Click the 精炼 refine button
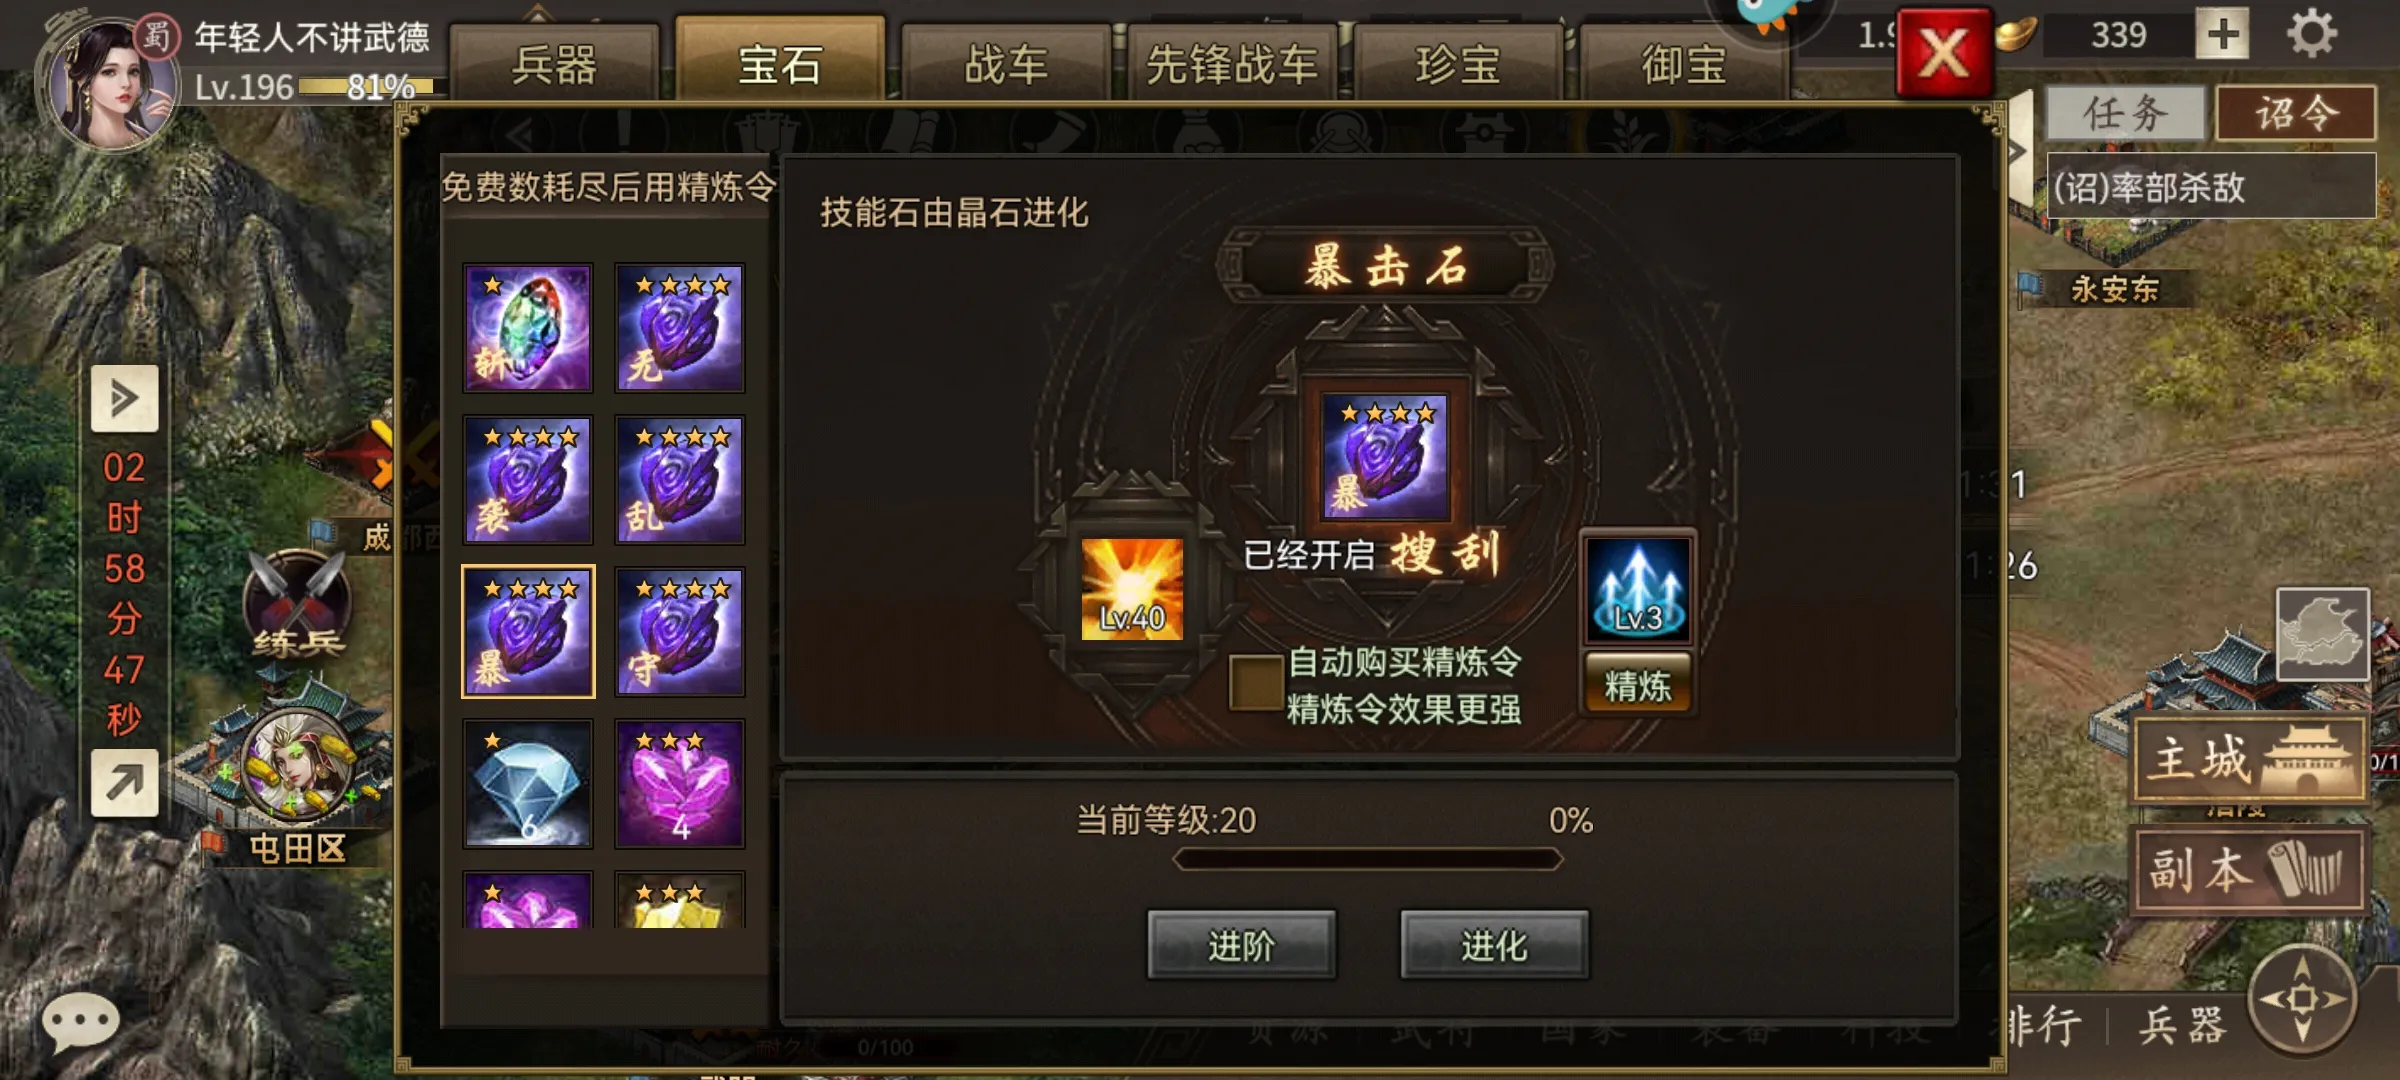The image size is (2400, 1080). click(x=1638, y=685)
